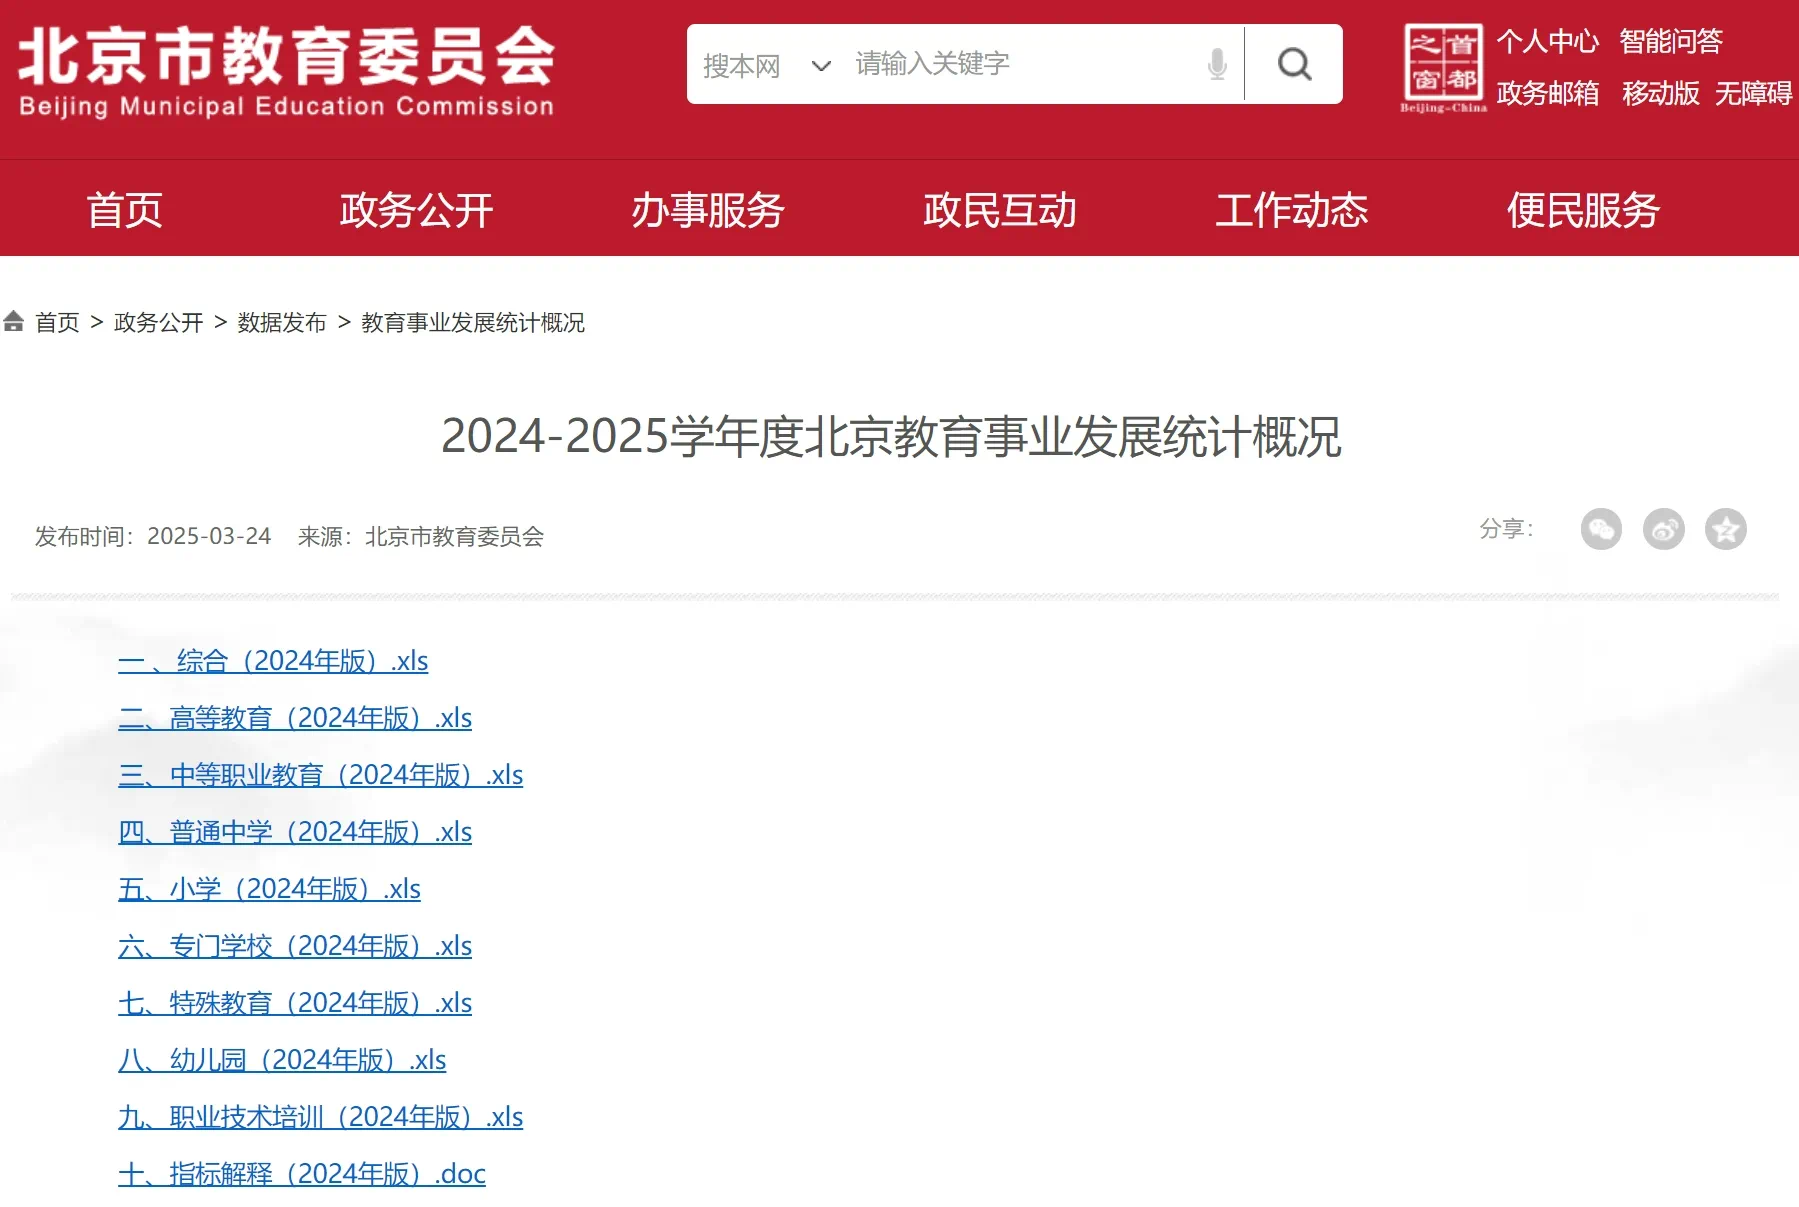This screenshot has width=1799, height=1207.
Task: Open the 政民互动 section
Action: pyautogui.click(x=1000, y=209)
